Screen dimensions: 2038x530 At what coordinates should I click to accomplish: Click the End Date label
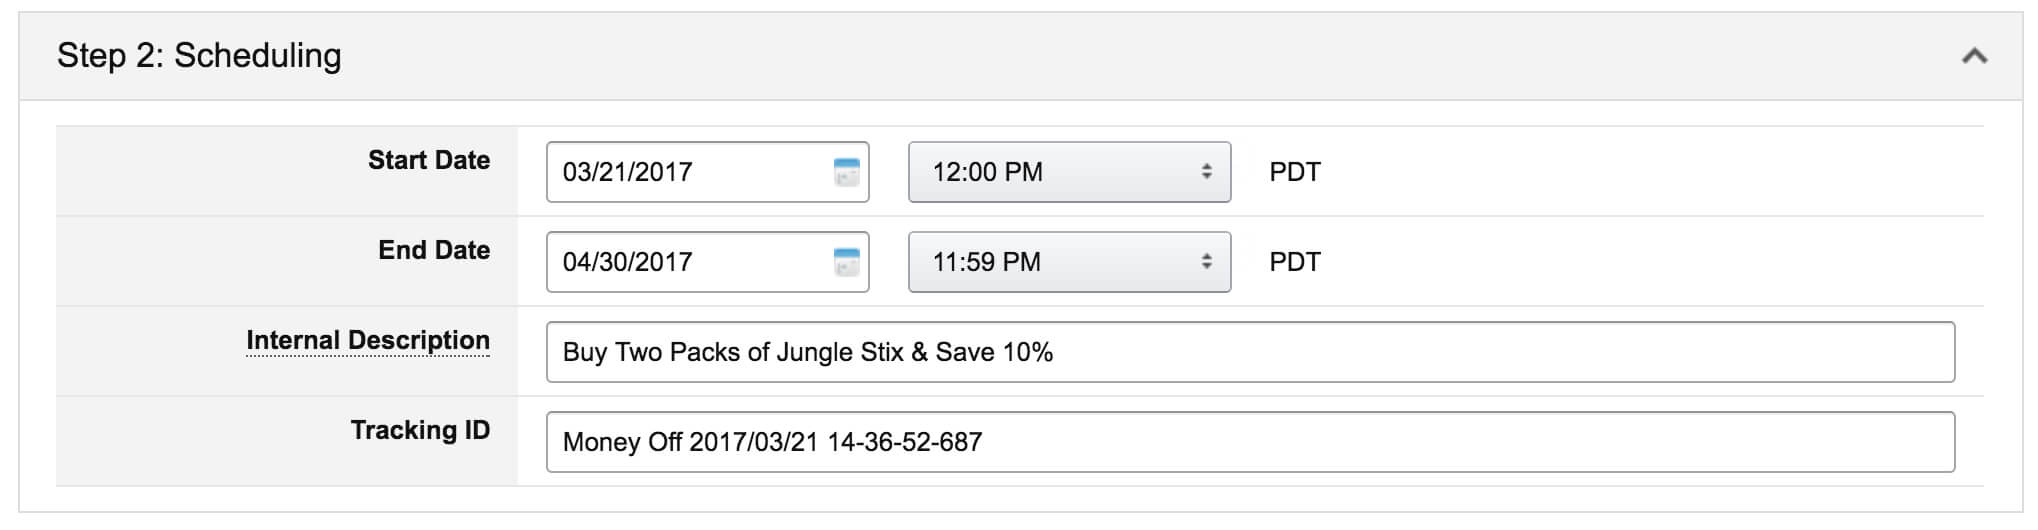[434, 250]
